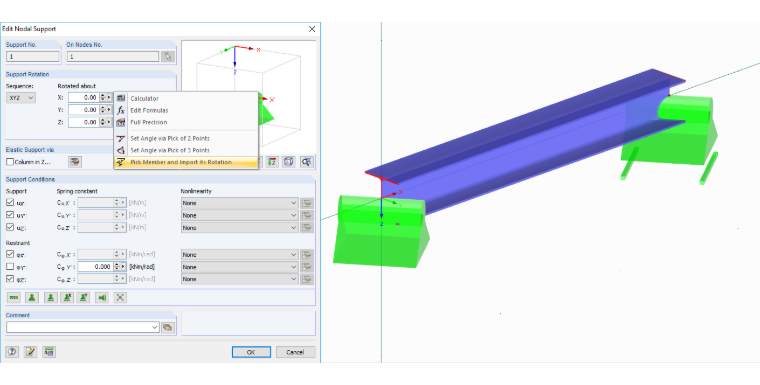
Task: Expand the Comment combo box arrow
Action: 155,327
